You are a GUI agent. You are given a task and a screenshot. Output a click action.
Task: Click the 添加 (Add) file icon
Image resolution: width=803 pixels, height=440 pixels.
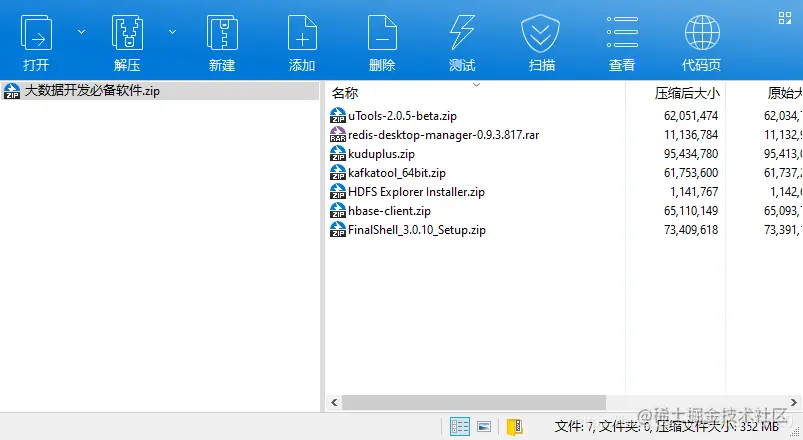(x=302, y=33)
